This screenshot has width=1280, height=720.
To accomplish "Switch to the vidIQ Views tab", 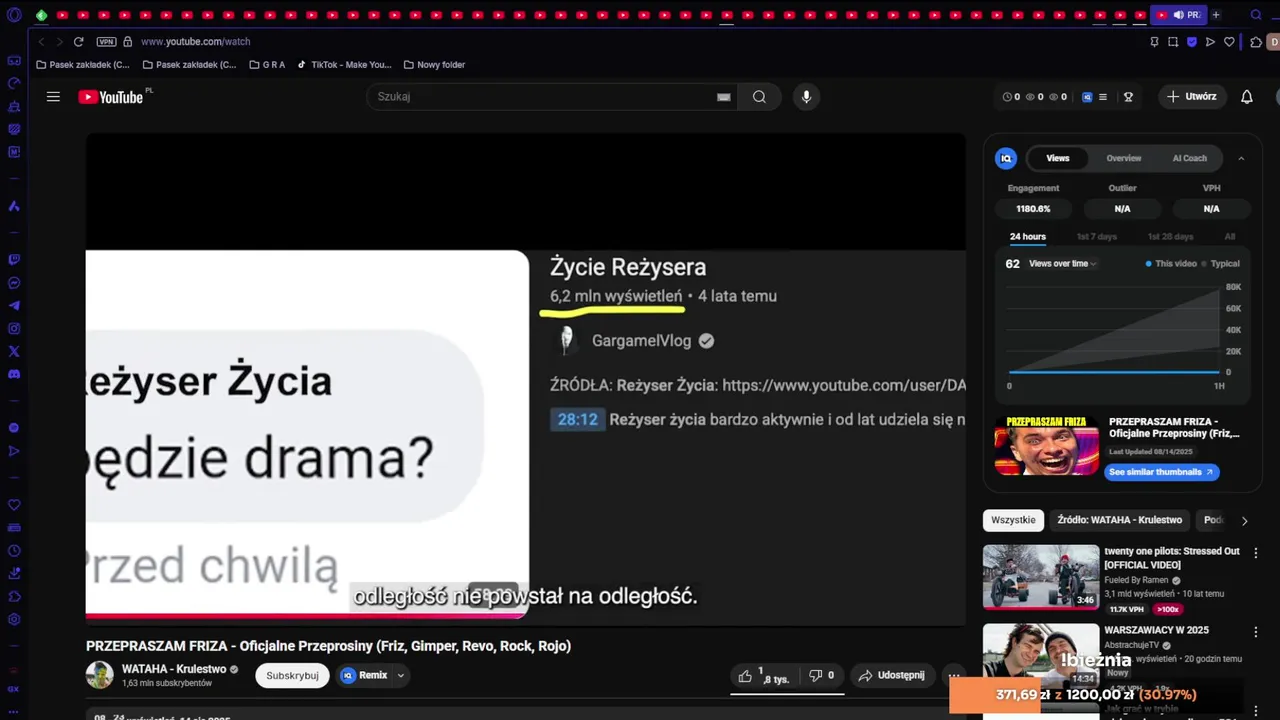I will click(1058, 158).
